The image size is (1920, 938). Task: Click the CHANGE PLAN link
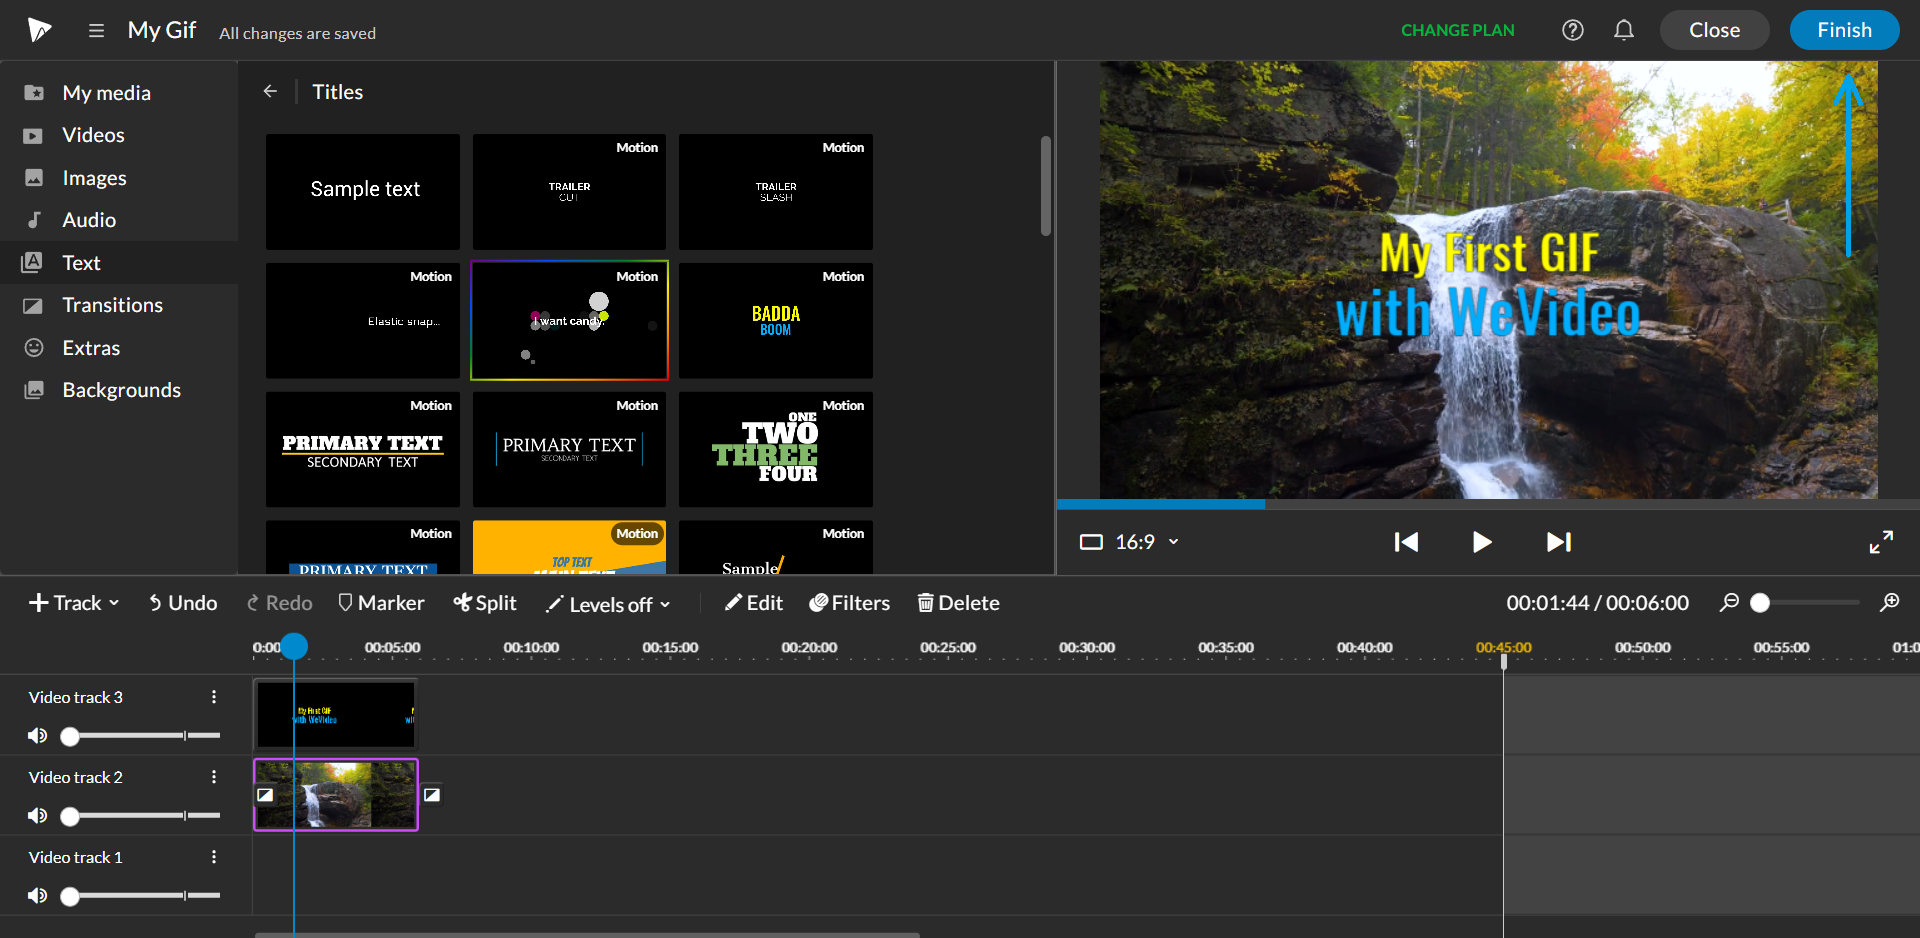(1457, 30)
